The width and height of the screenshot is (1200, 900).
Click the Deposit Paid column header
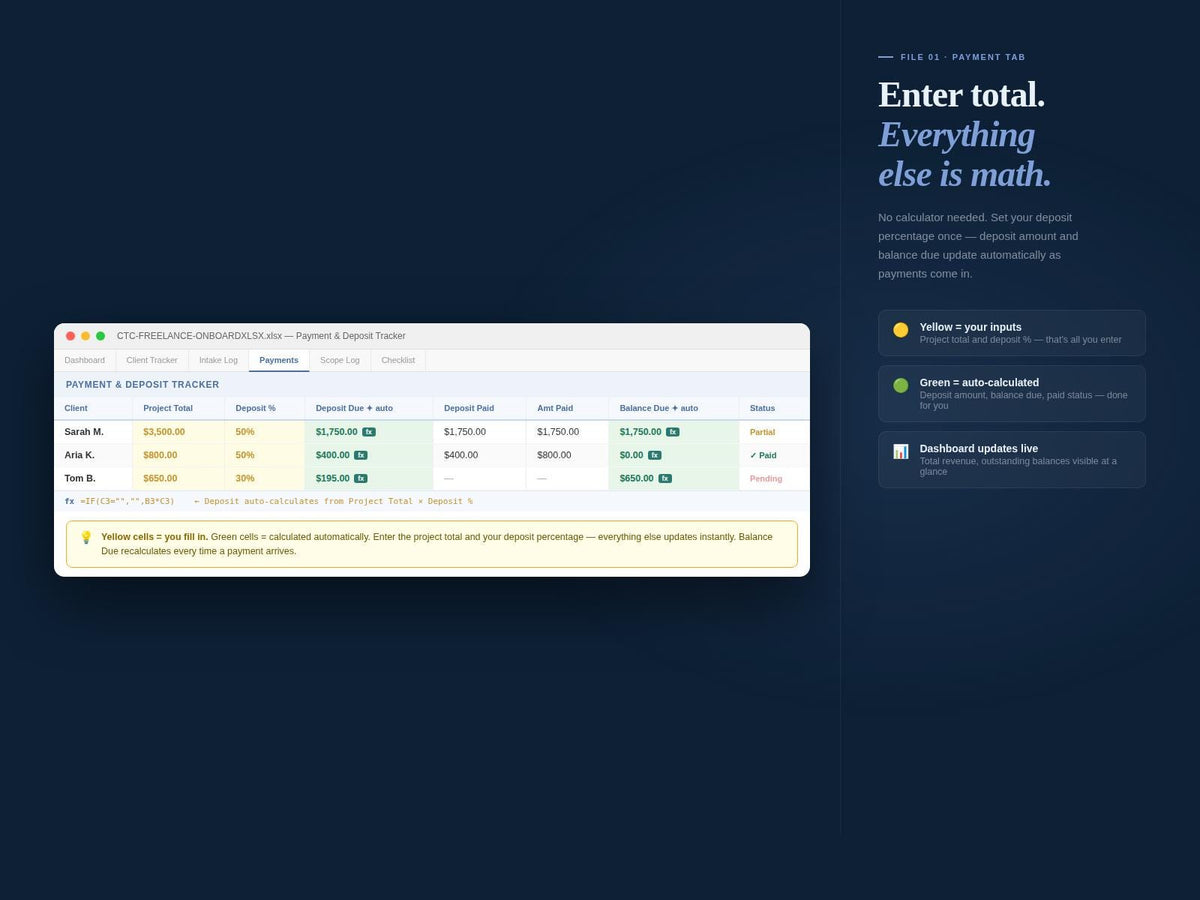click(479, 408)
